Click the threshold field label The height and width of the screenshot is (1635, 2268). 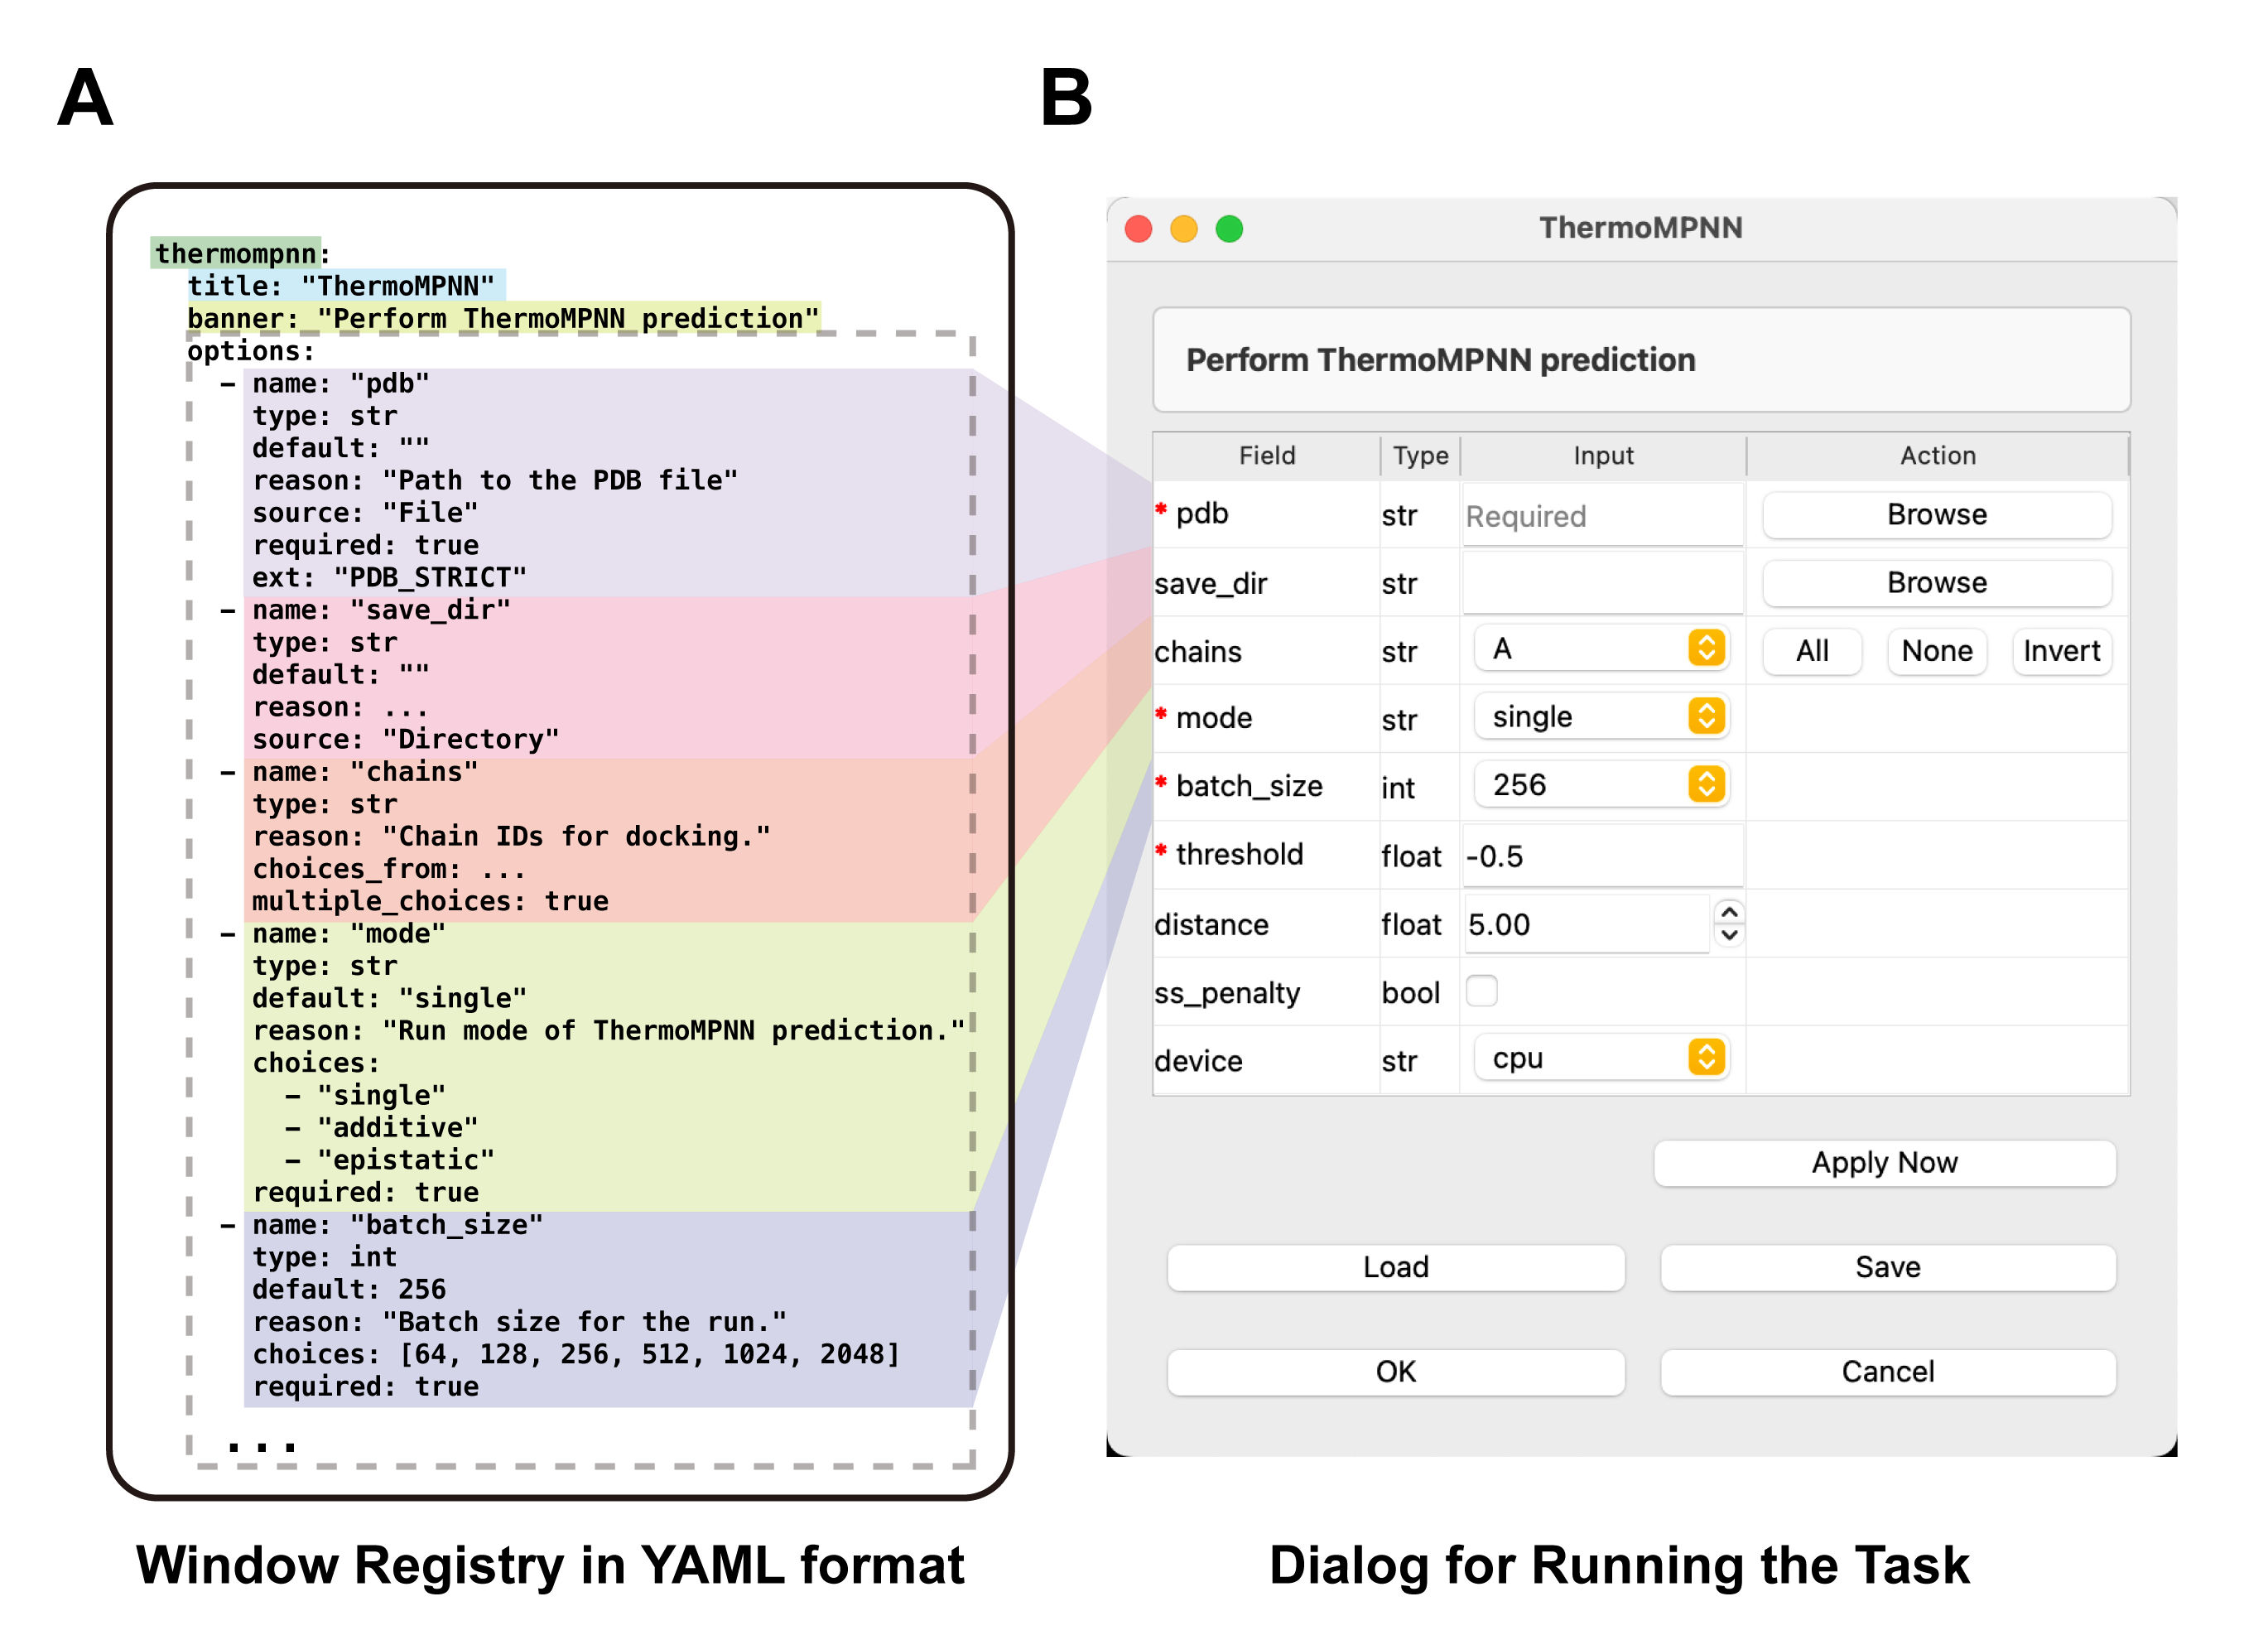[x=1239, y=853]
